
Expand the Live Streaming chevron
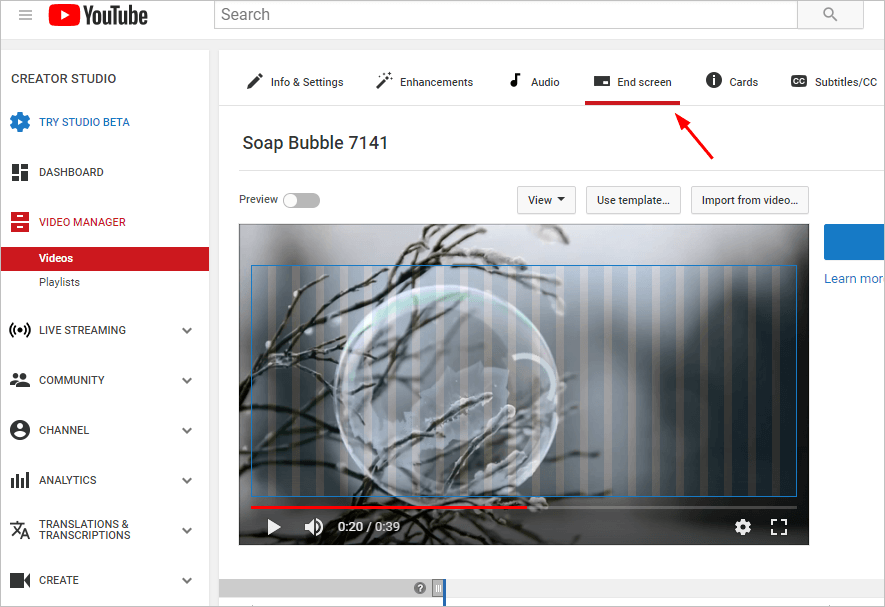coord(187,330)
